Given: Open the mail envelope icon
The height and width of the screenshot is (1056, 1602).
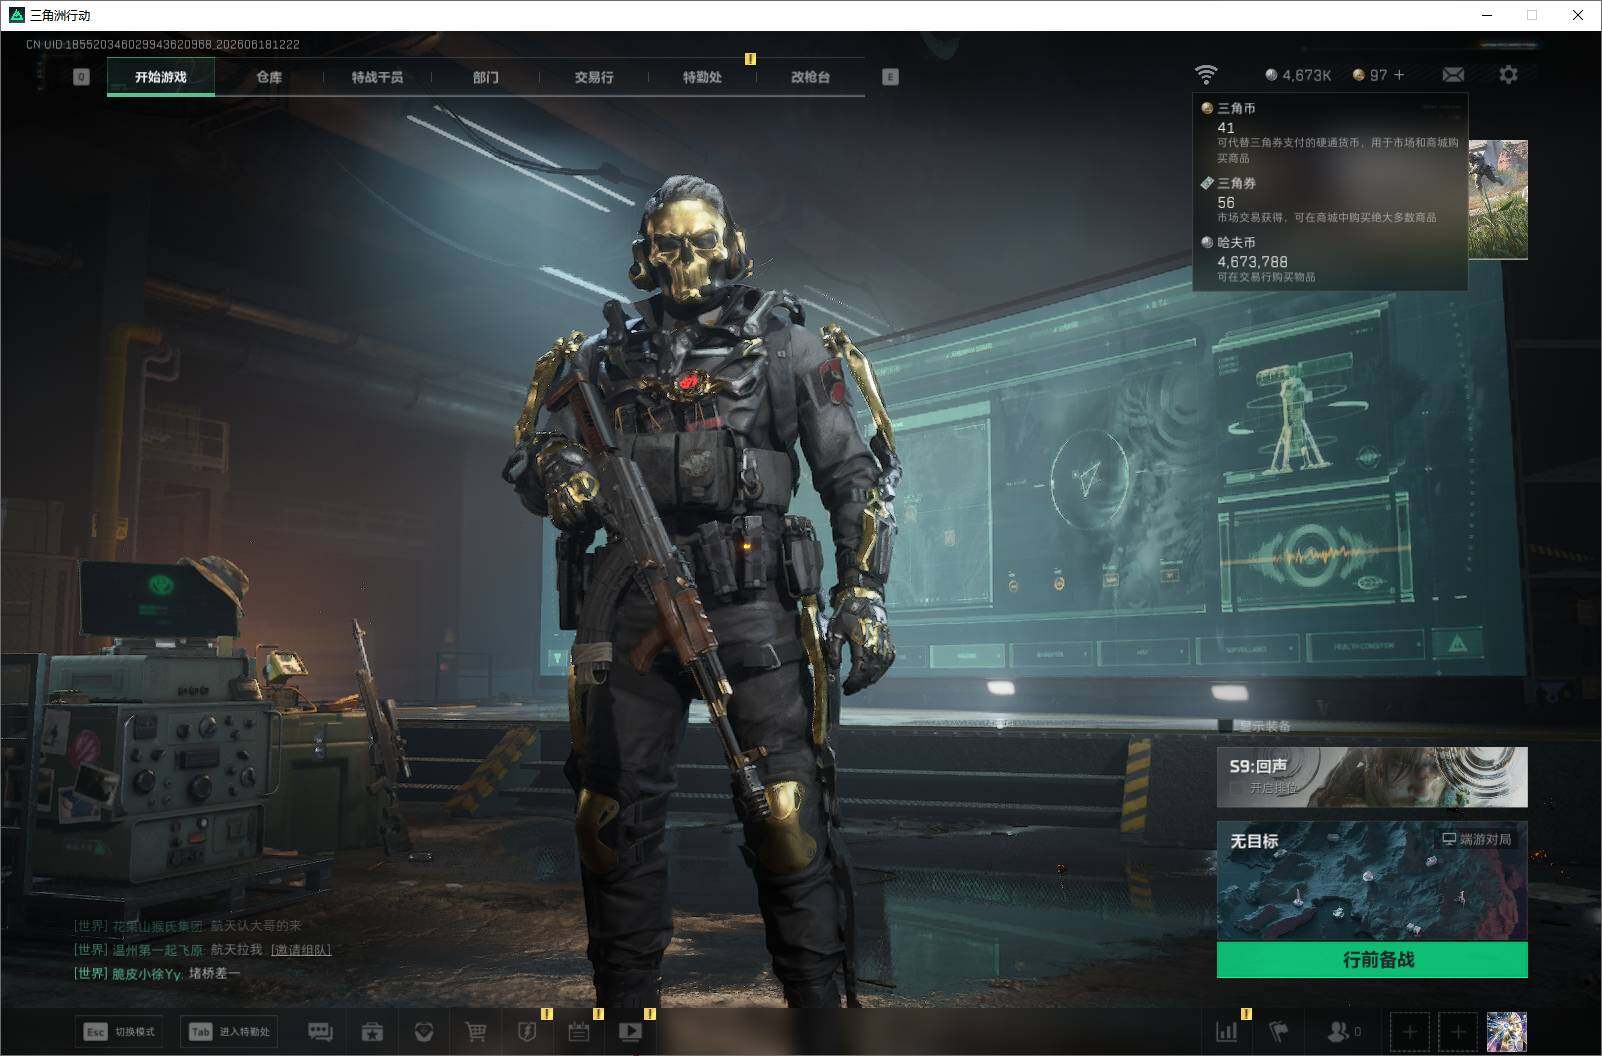Looking at the screenshot, I should pos(1453,75).
